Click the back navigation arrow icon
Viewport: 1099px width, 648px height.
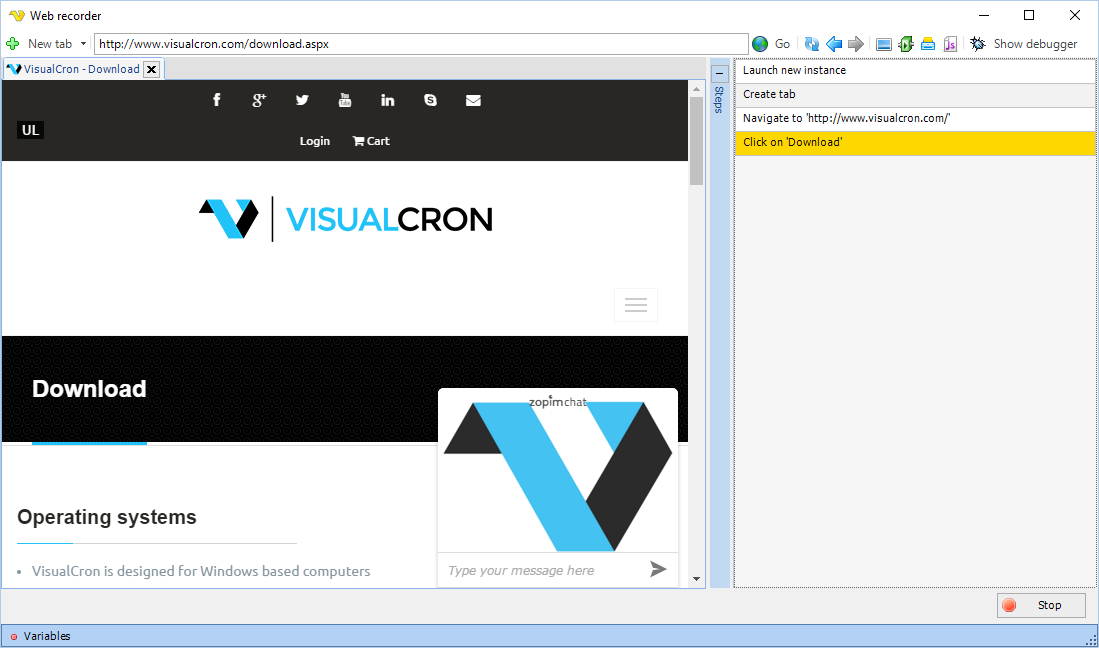click(x=834, y=43)
